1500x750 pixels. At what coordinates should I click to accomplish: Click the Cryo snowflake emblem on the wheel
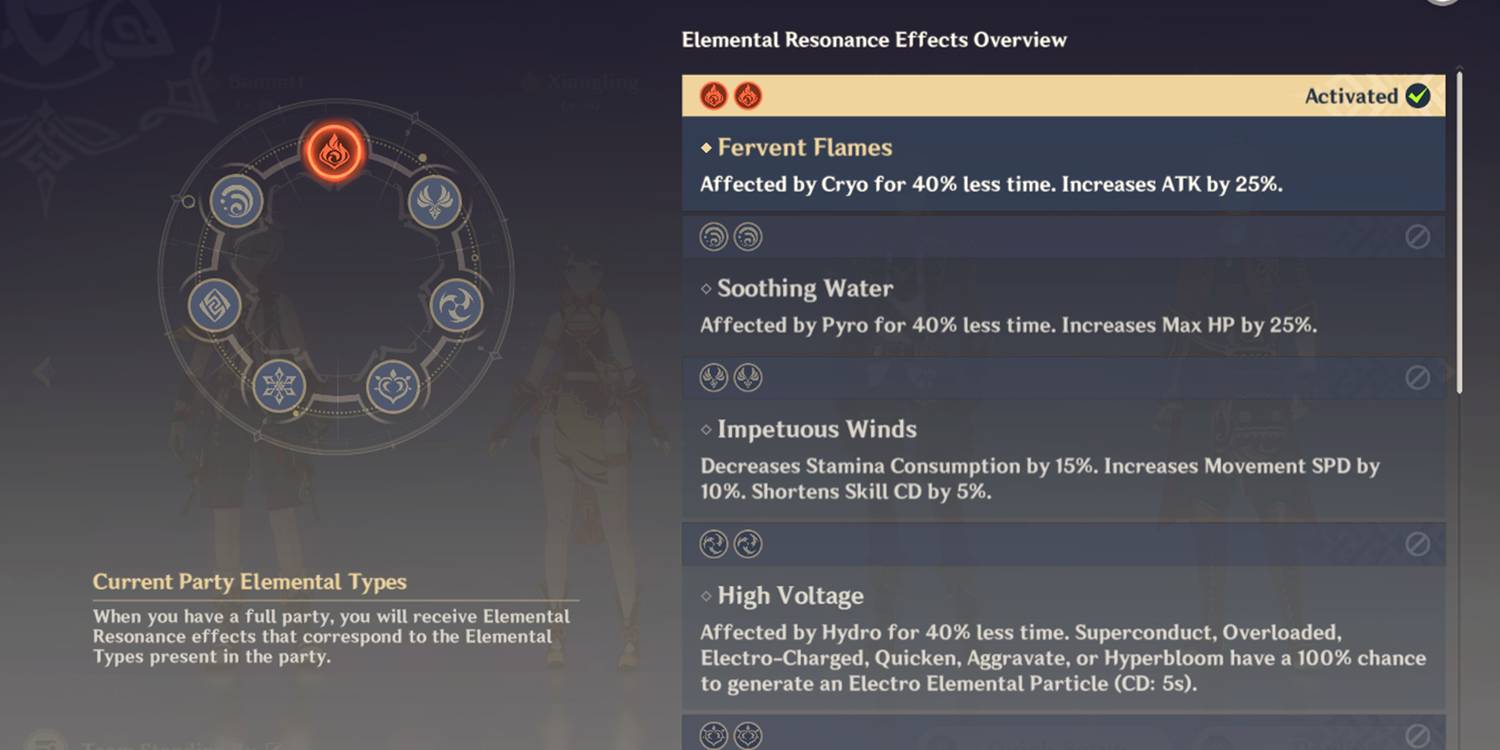pyautogui.click(x=279, y=387)
